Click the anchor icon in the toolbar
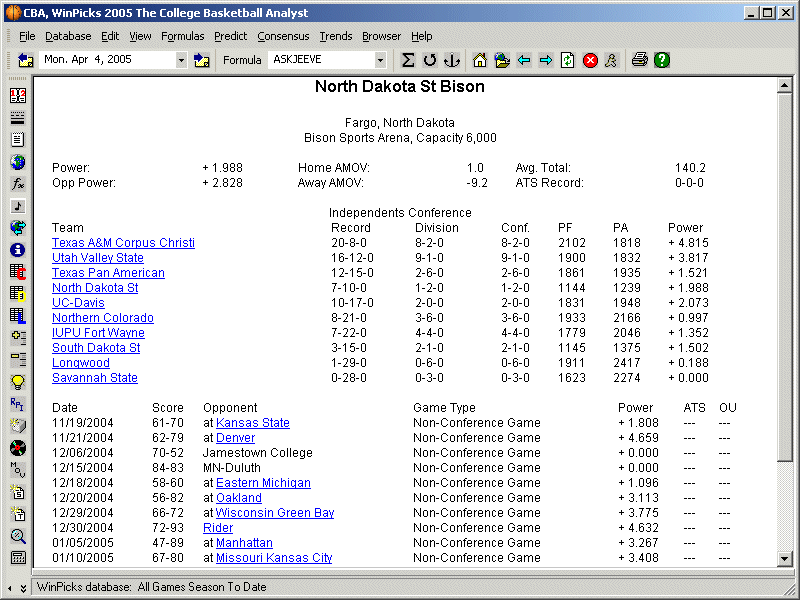800x600 pixels. point(452,60)
